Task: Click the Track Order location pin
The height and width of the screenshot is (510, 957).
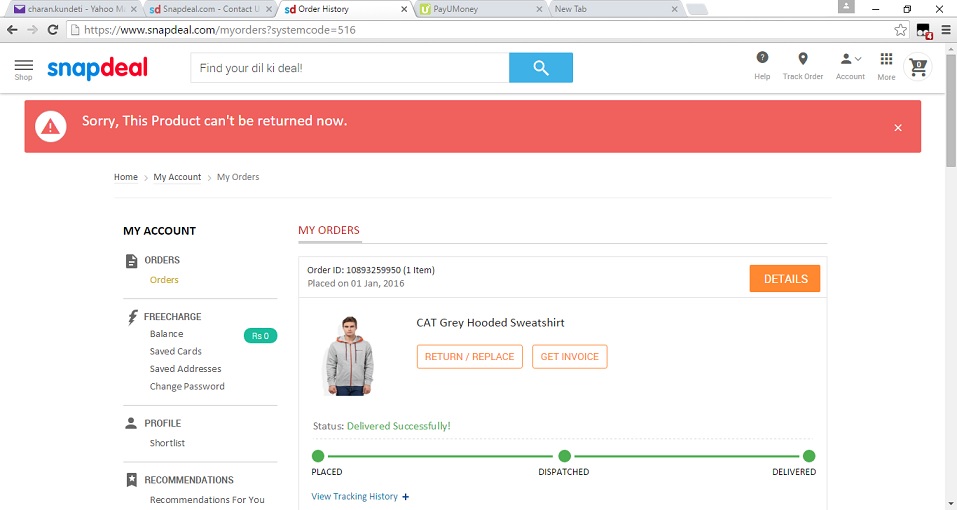Action: (802, 60)
